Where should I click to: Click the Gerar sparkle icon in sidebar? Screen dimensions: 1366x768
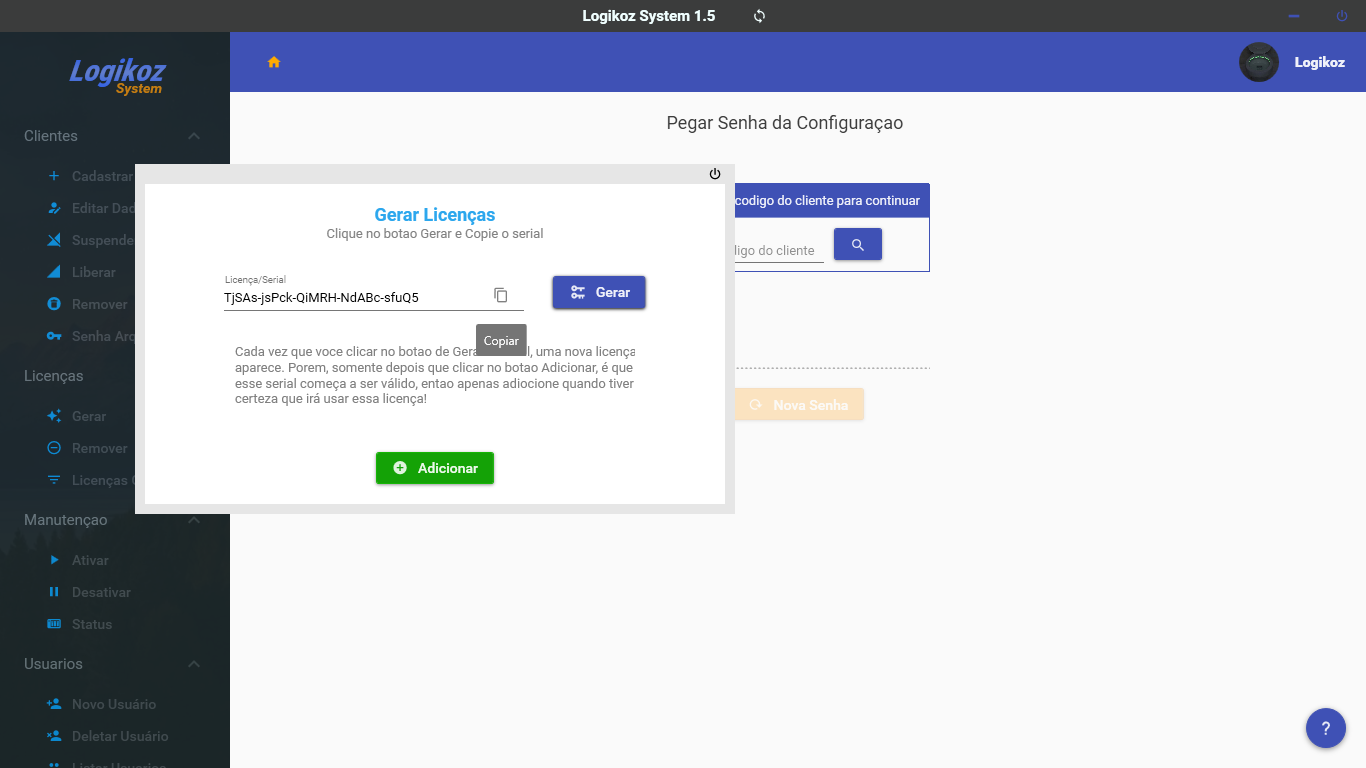coord(54,416)
